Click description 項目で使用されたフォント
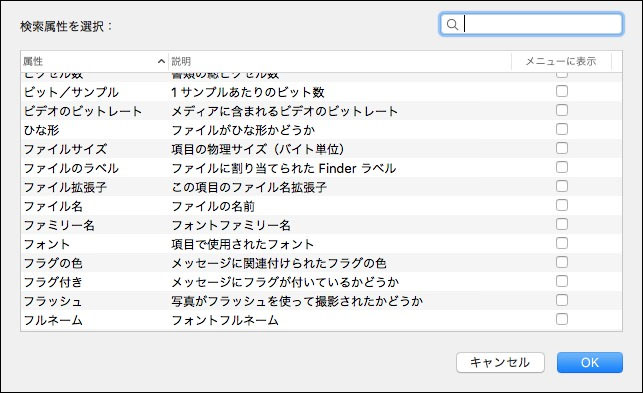The image size is (643, 393). click(x=243, y=244)
